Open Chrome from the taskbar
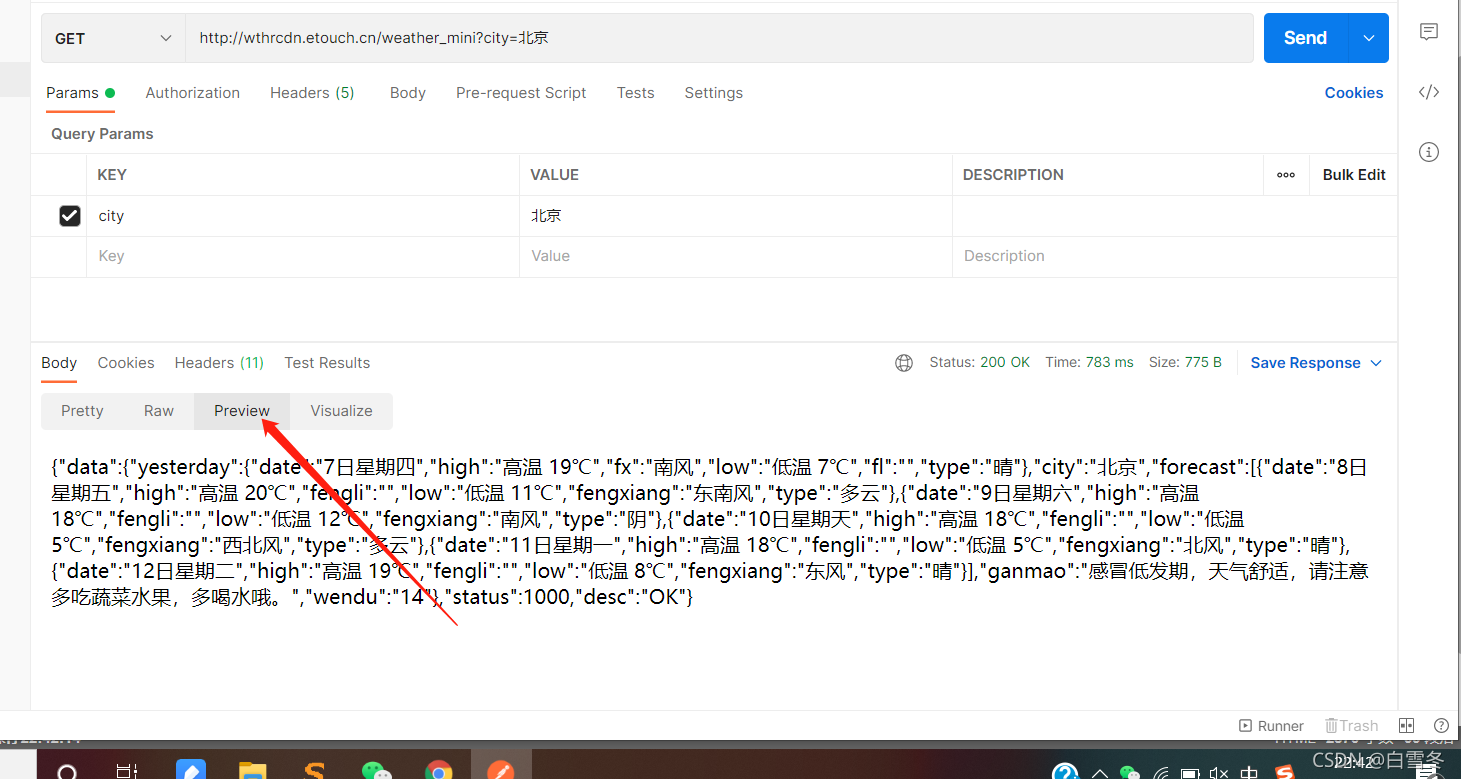Viewport: 1461px width, 779px height. click(438, 771)
